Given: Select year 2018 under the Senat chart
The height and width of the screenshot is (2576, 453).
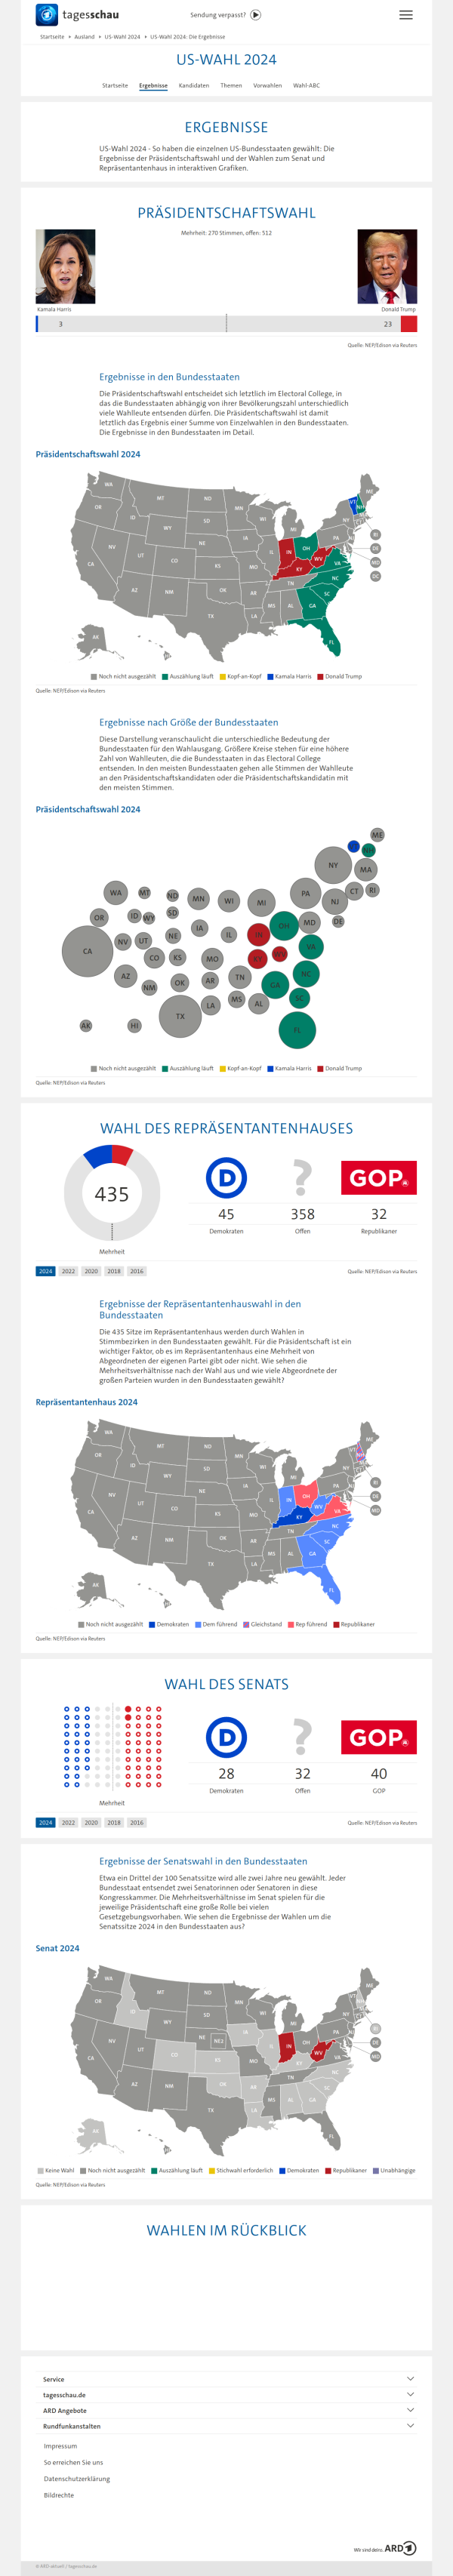Looking at the screenshot, I should pyautogui.click(x=114, y=1822).
